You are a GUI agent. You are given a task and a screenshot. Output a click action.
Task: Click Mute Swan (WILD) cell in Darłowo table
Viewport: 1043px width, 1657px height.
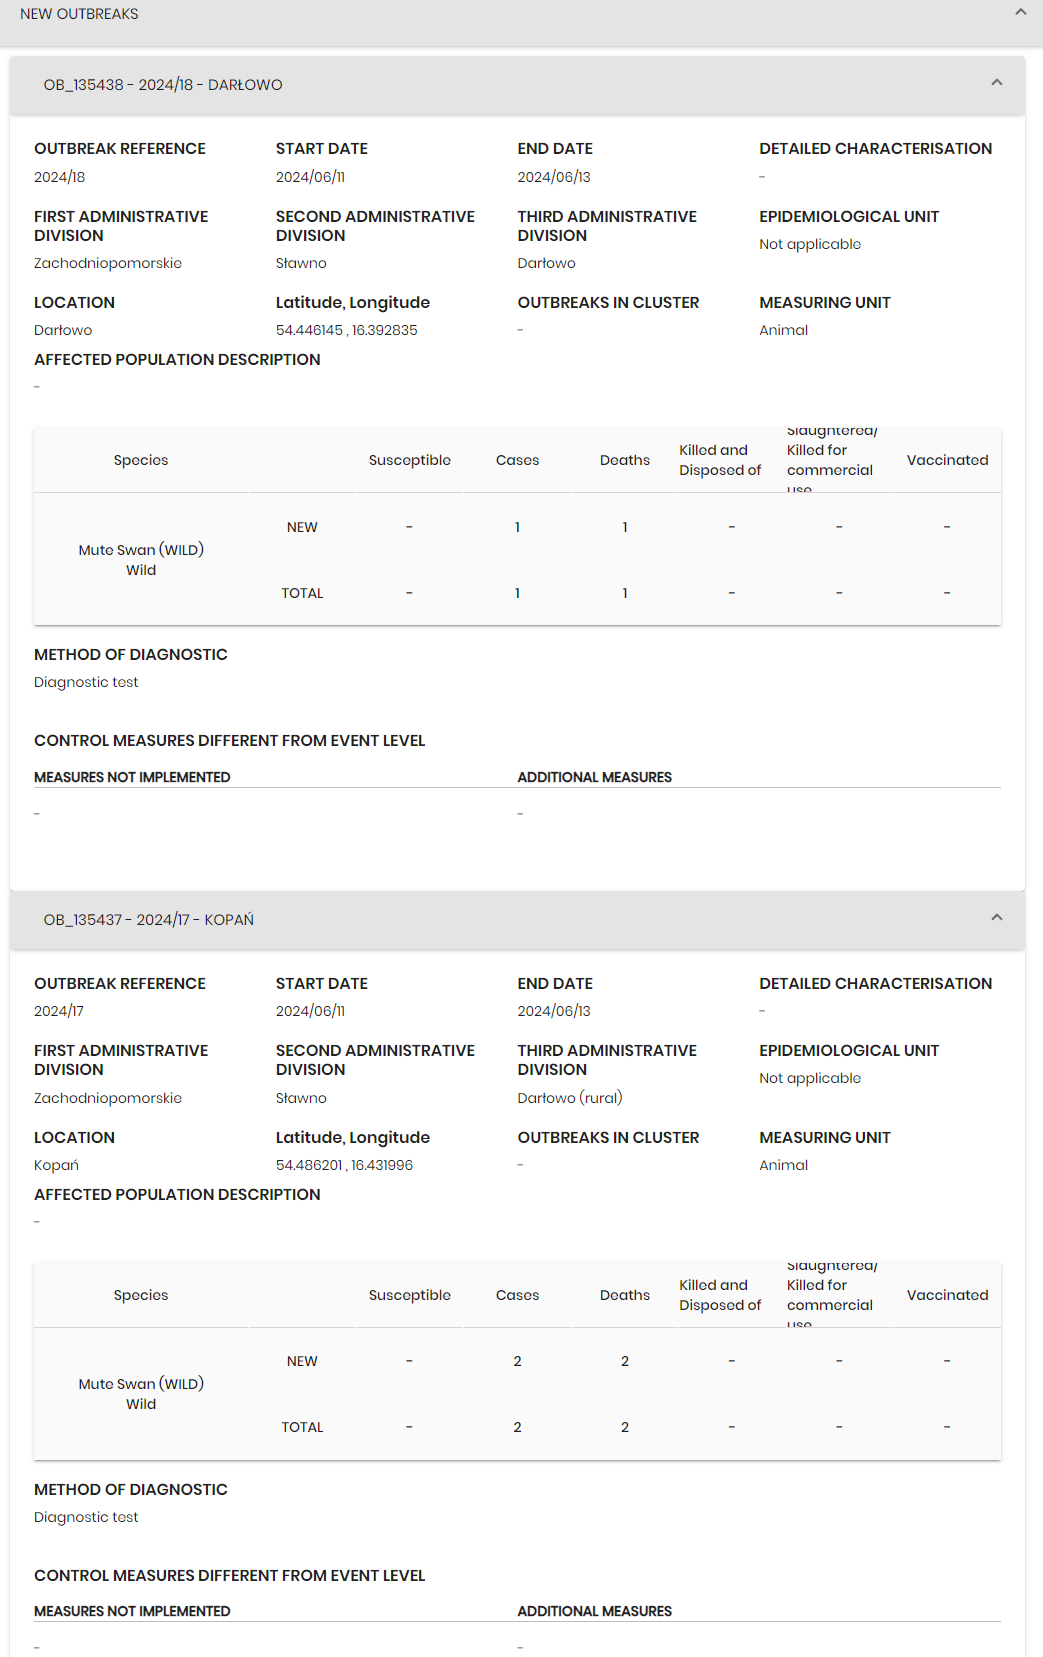(x=141, y=550)
